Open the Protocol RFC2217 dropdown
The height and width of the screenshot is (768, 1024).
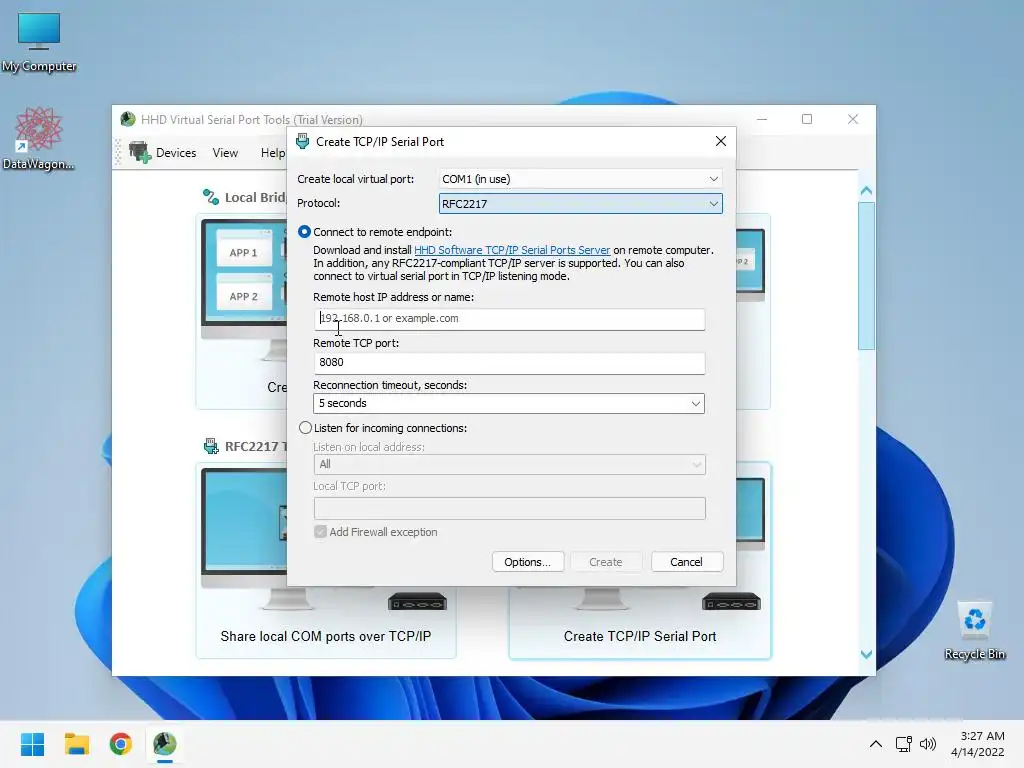[x=581, y=204]
